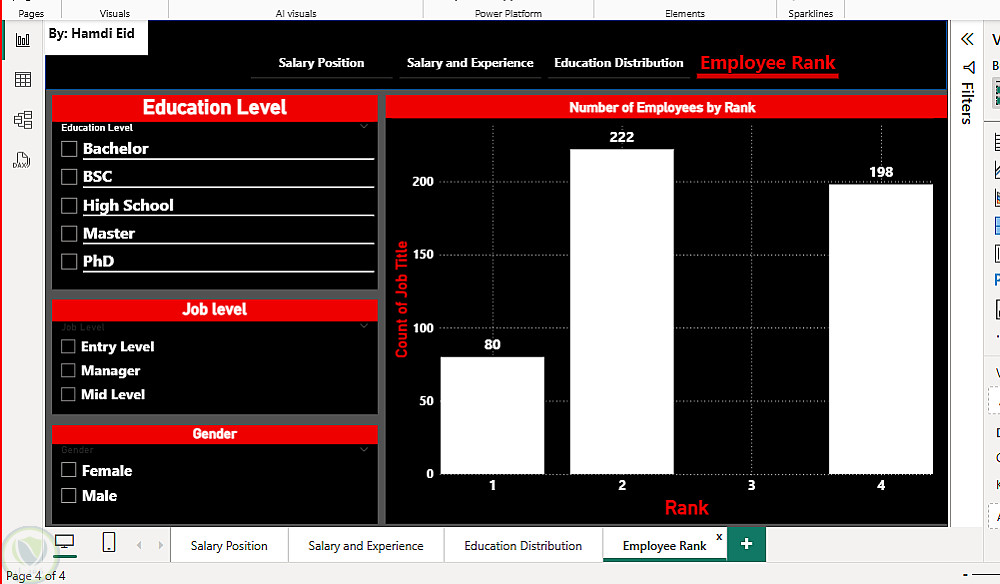
Task: Click the 198 data label
Action: coord(881,172)
